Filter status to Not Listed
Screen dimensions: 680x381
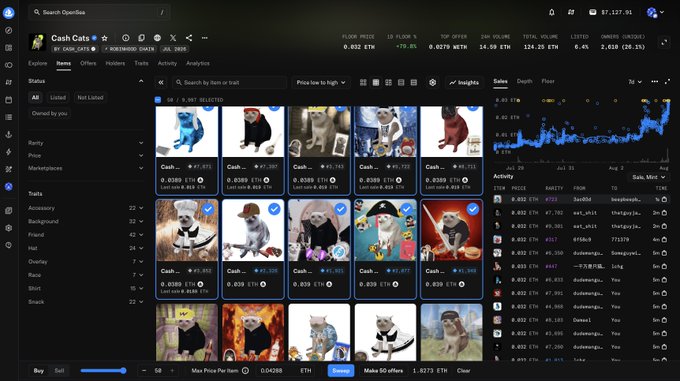click(90, 98)
